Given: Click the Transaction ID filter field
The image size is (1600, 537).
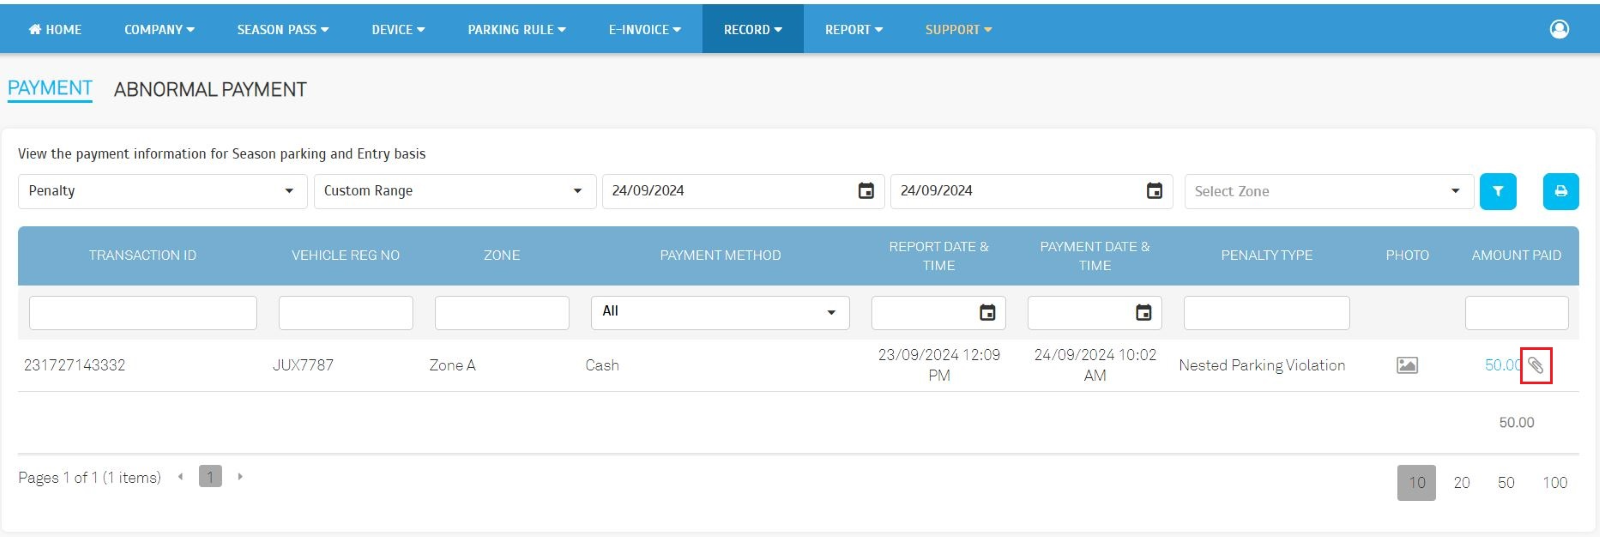Looking at the screenshot, I should pyautogui.click(x=143, y=313).
